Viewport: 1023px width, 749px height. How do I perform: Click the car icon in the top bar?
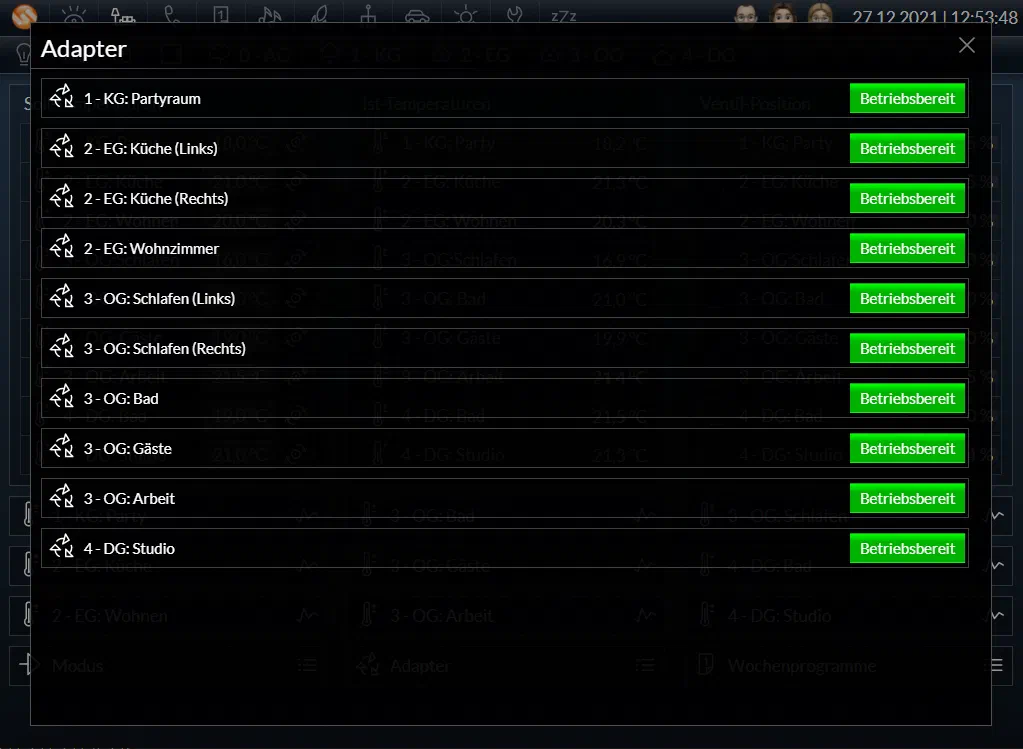point(417,15)
